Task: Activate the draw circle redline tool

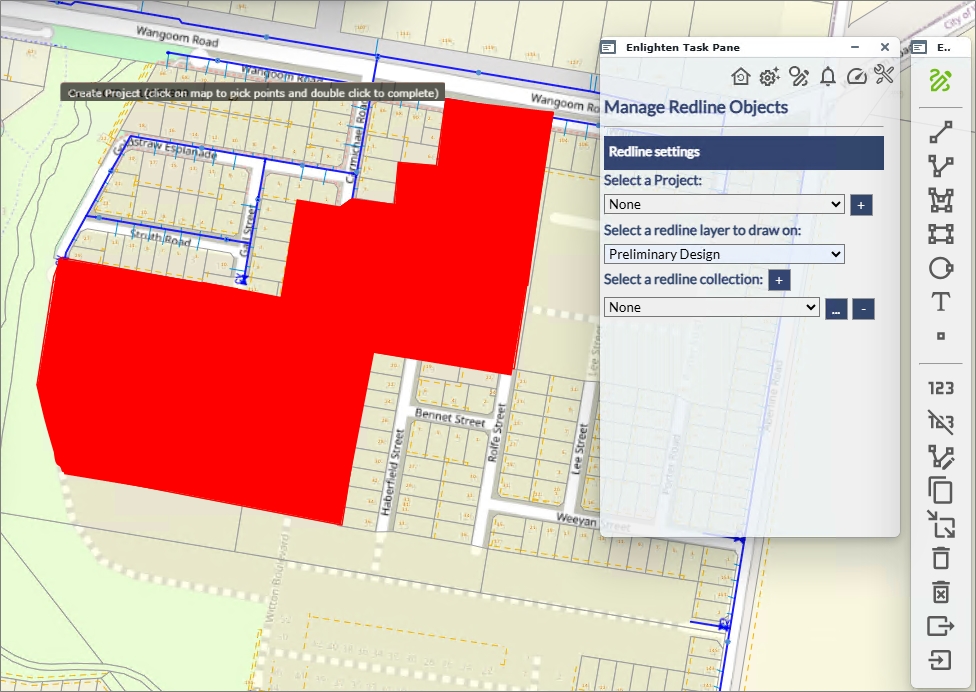Action: (940, 268)
